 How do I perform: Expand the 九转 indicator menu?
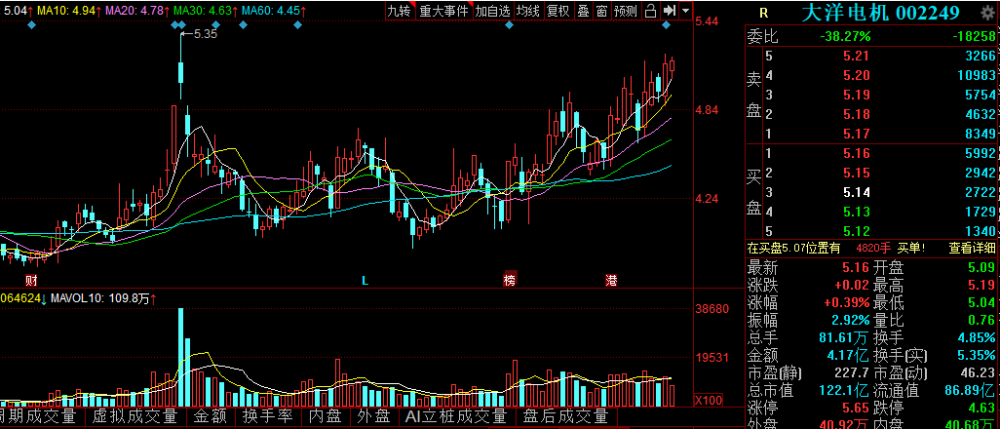(x=399, y=11)
